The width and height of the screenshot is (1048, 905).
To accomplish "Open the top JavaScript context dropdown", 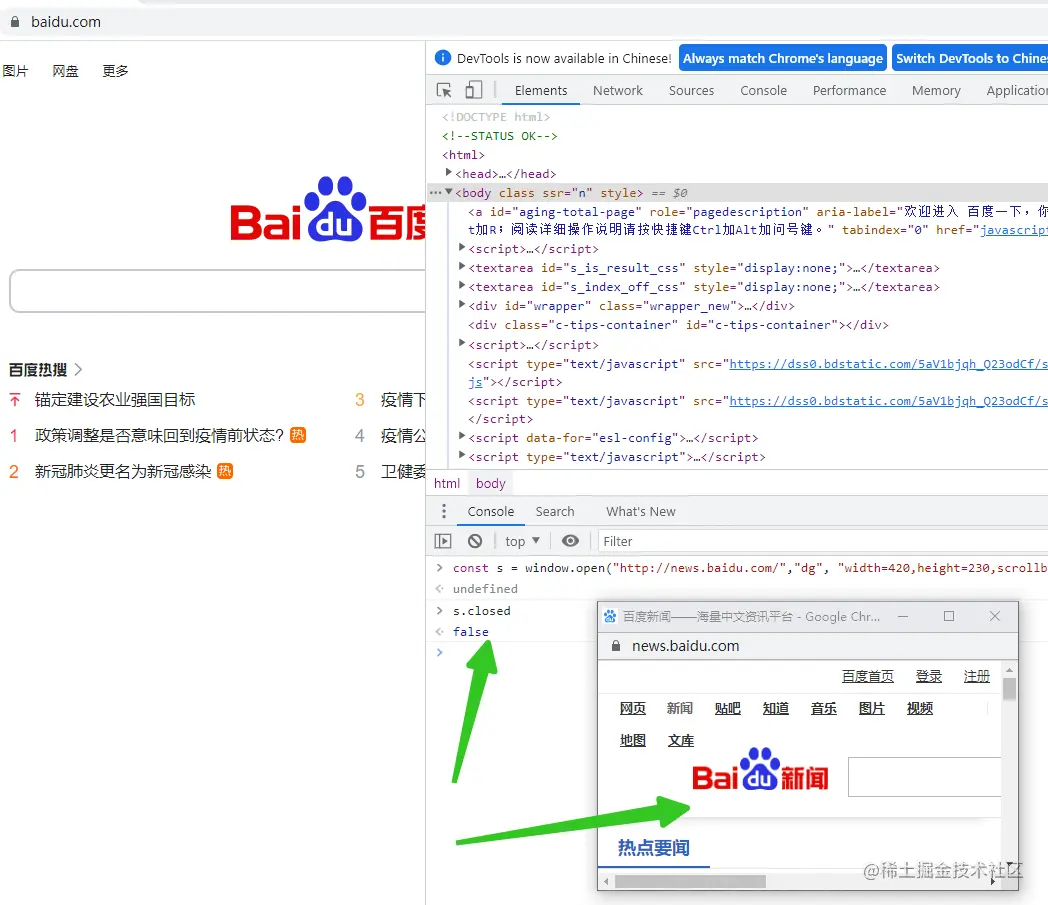I will pos(522,541).
